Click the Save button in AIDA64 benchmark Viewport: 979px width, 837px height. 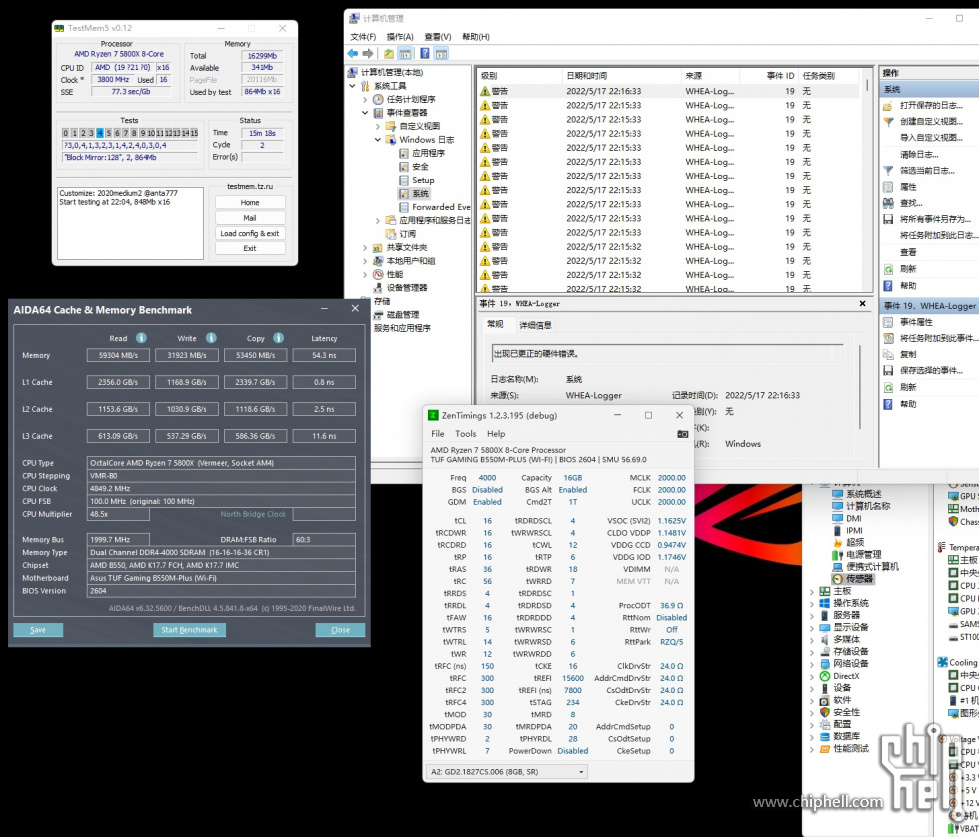(x=38, y=630)
